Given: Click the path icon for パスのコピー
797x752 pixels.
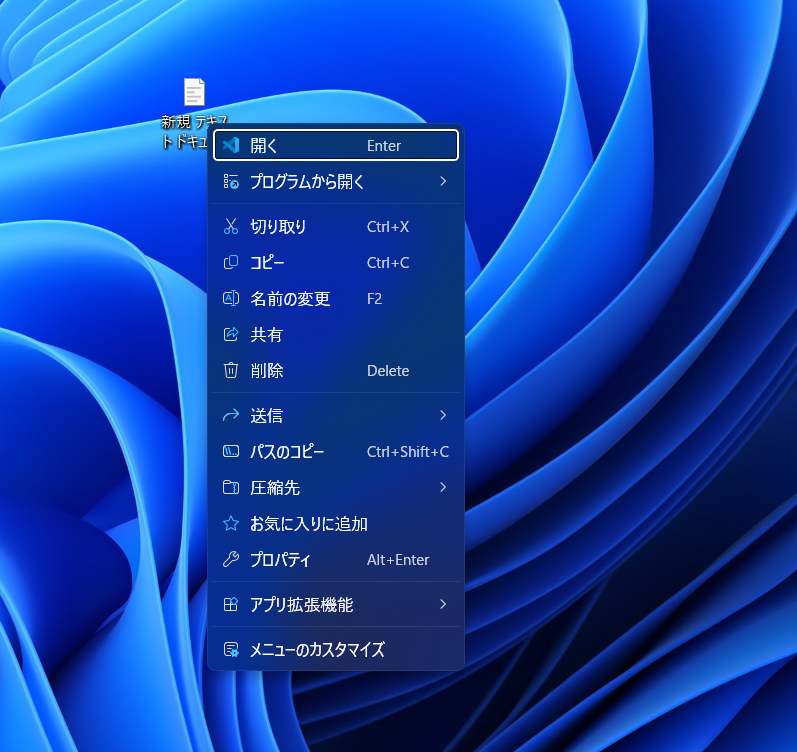Looking at the screenshot, I should click(231, 452).
